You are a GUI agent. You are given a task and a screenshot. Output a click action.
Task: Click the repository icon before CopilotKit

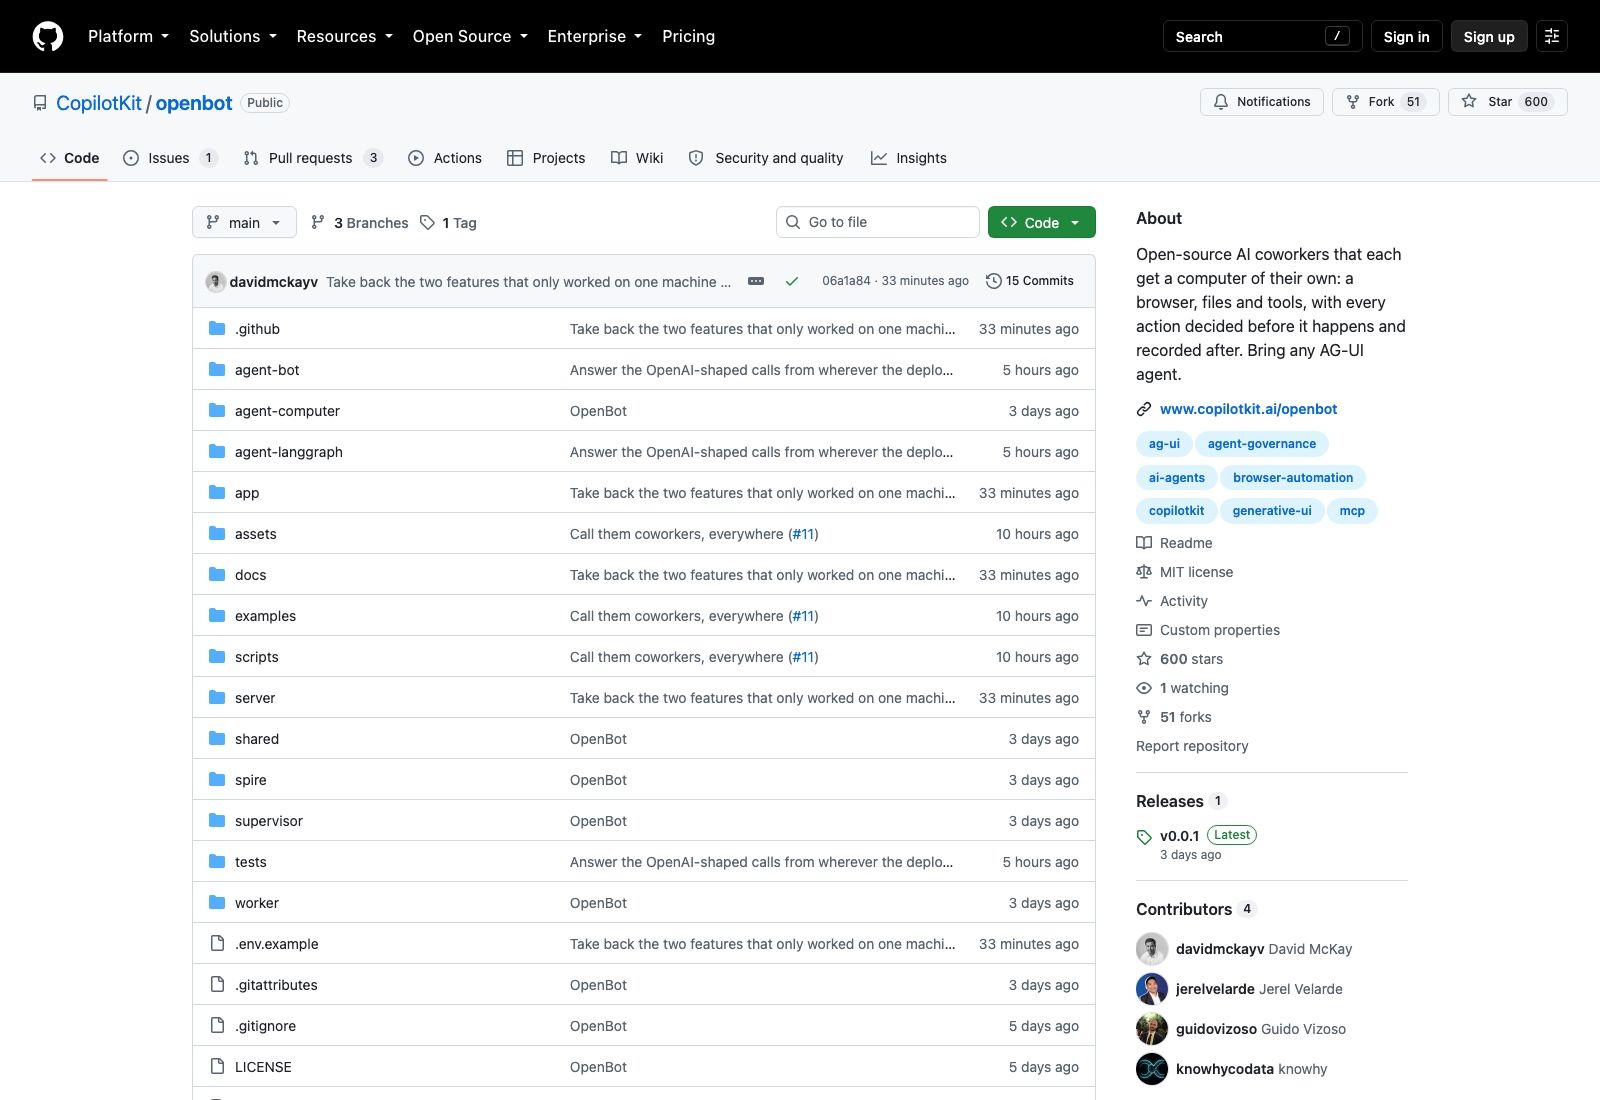[40, 103]
